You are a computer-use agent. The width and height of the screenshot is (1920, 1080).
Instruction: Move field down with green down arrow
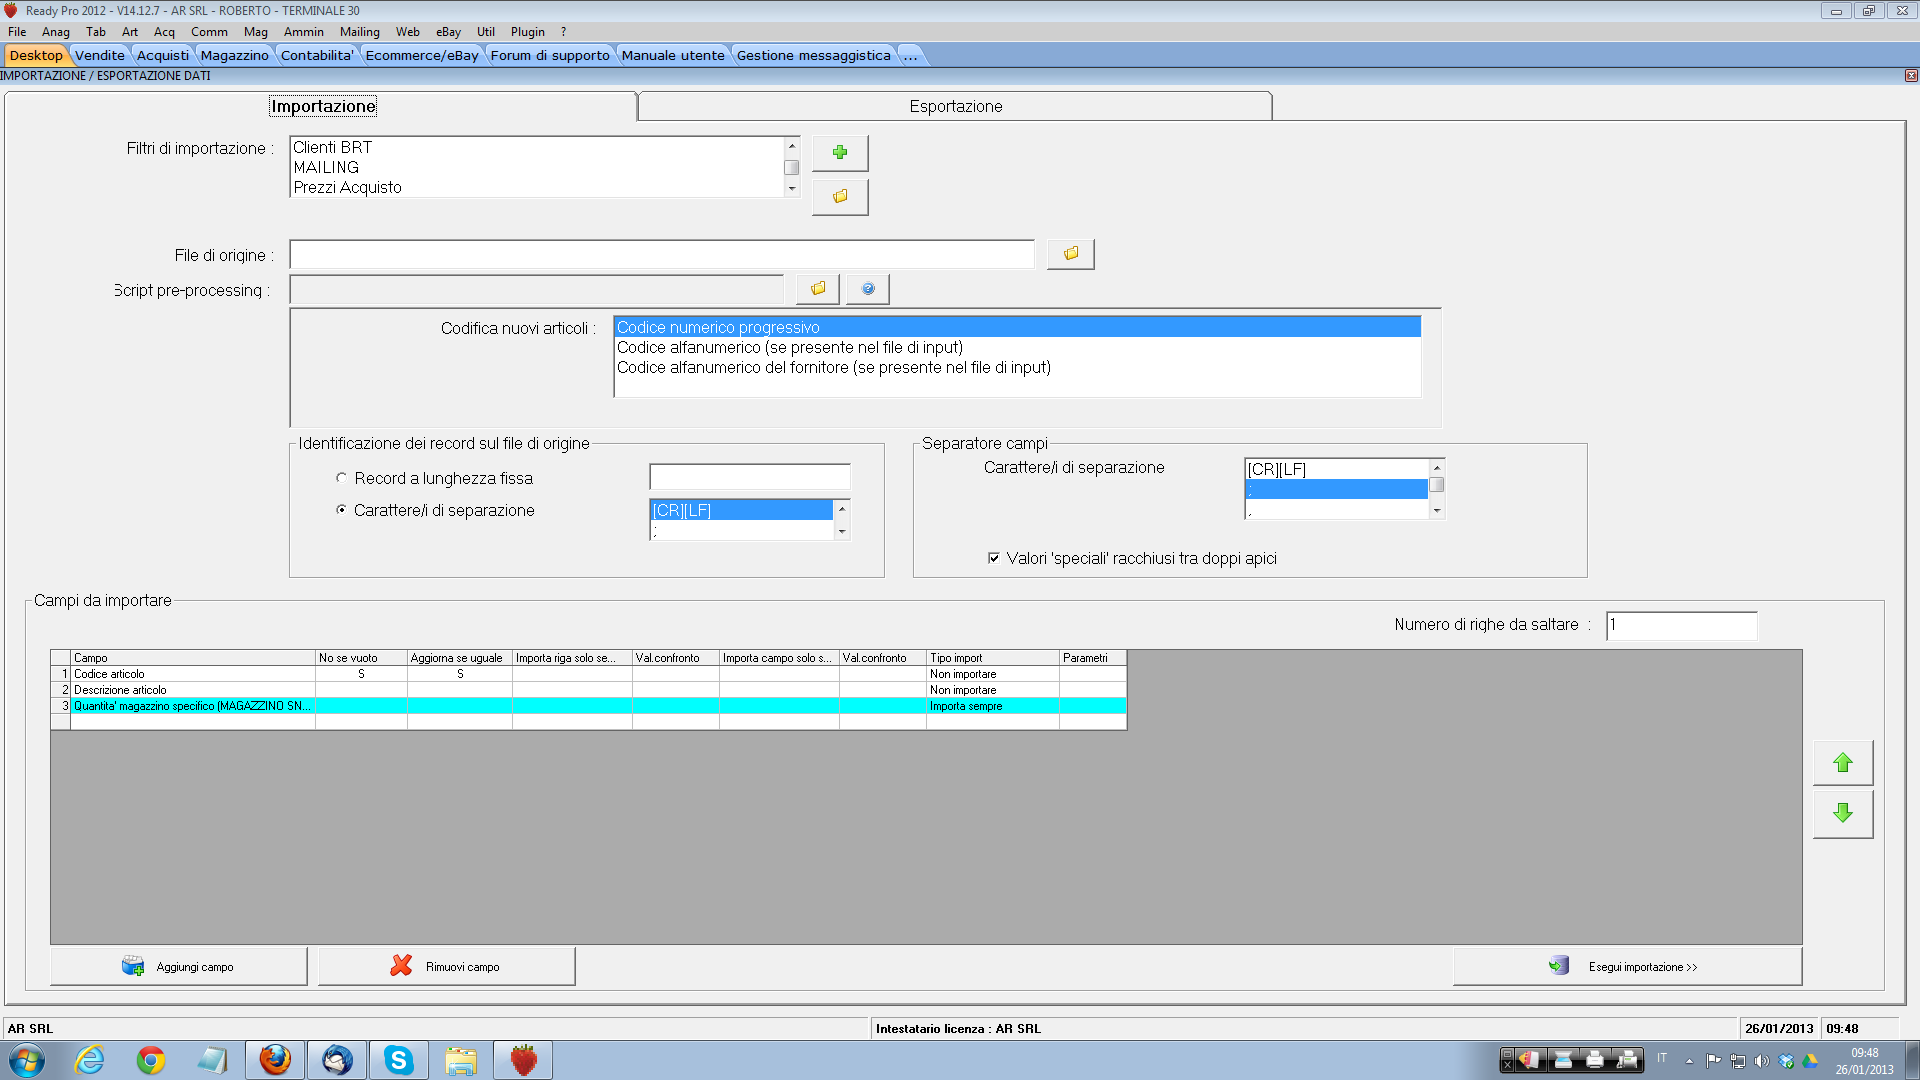[1842, 813]
